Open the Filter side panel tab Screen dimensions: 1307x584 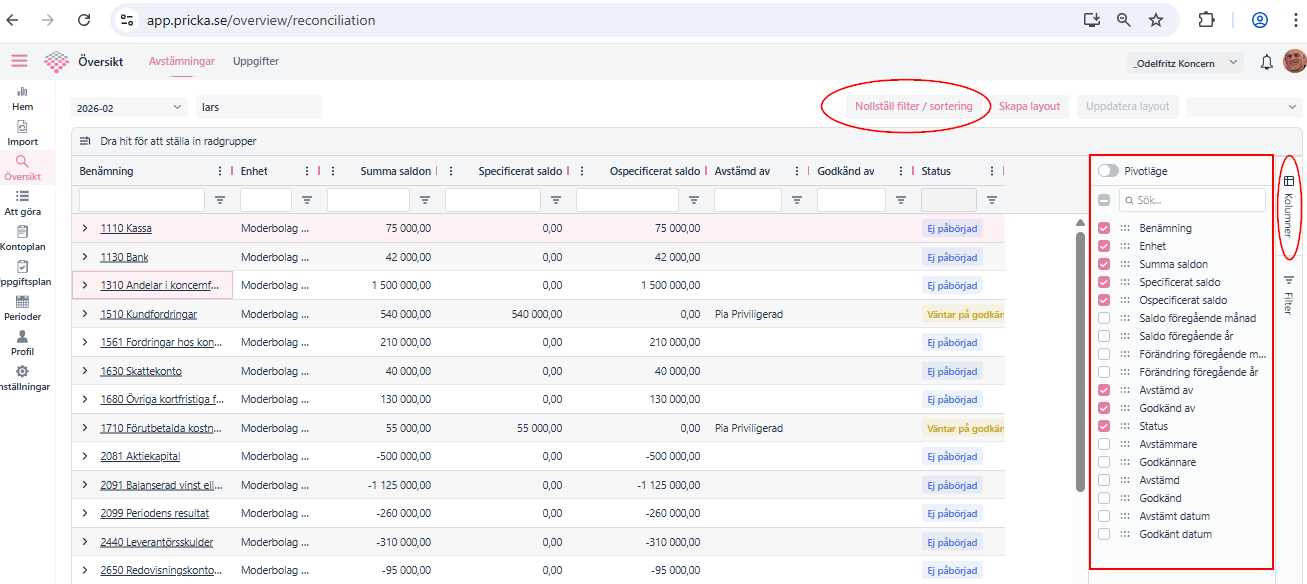[x=1288, y=294]
